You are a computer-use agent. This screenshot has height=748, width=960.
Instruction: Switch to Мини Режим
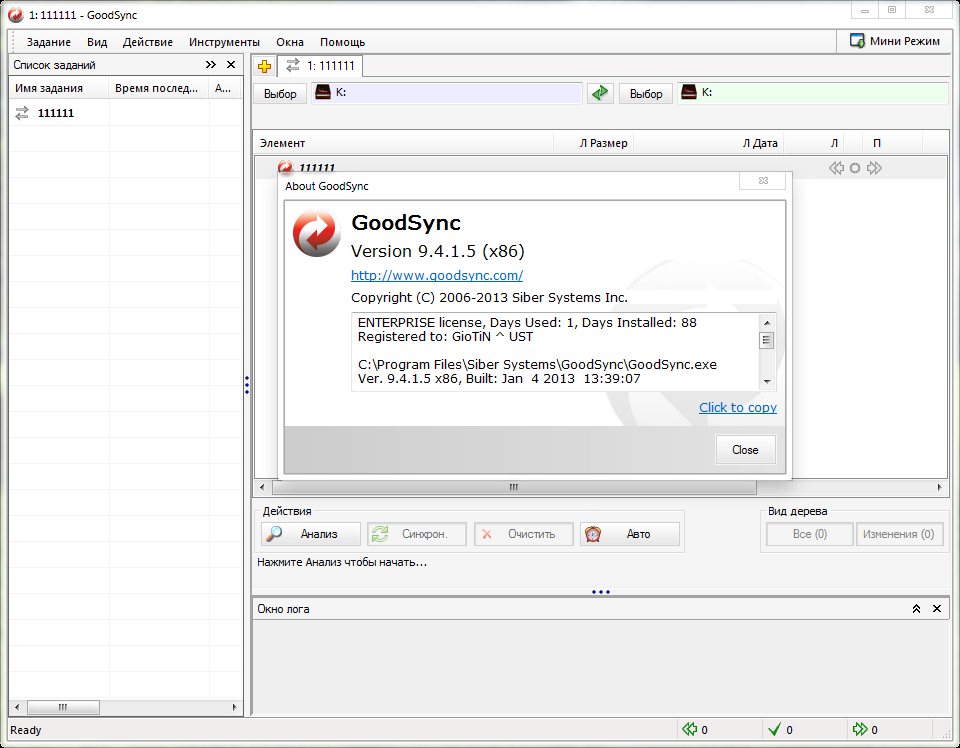895,41
